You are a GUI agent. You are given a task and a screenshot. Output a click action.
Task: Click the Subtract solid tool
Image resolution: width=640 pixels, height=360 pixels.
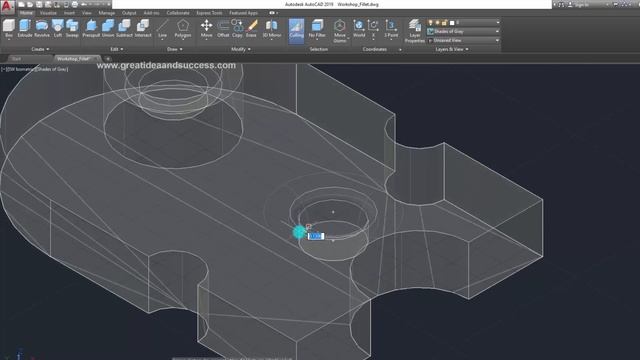tap(124, 28)
